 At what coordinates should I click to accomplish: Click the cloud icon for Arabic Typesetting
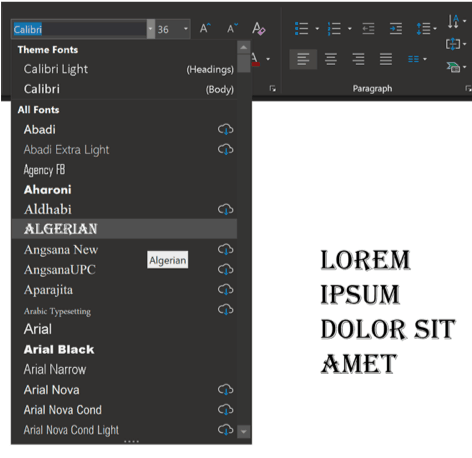(226, 310)
